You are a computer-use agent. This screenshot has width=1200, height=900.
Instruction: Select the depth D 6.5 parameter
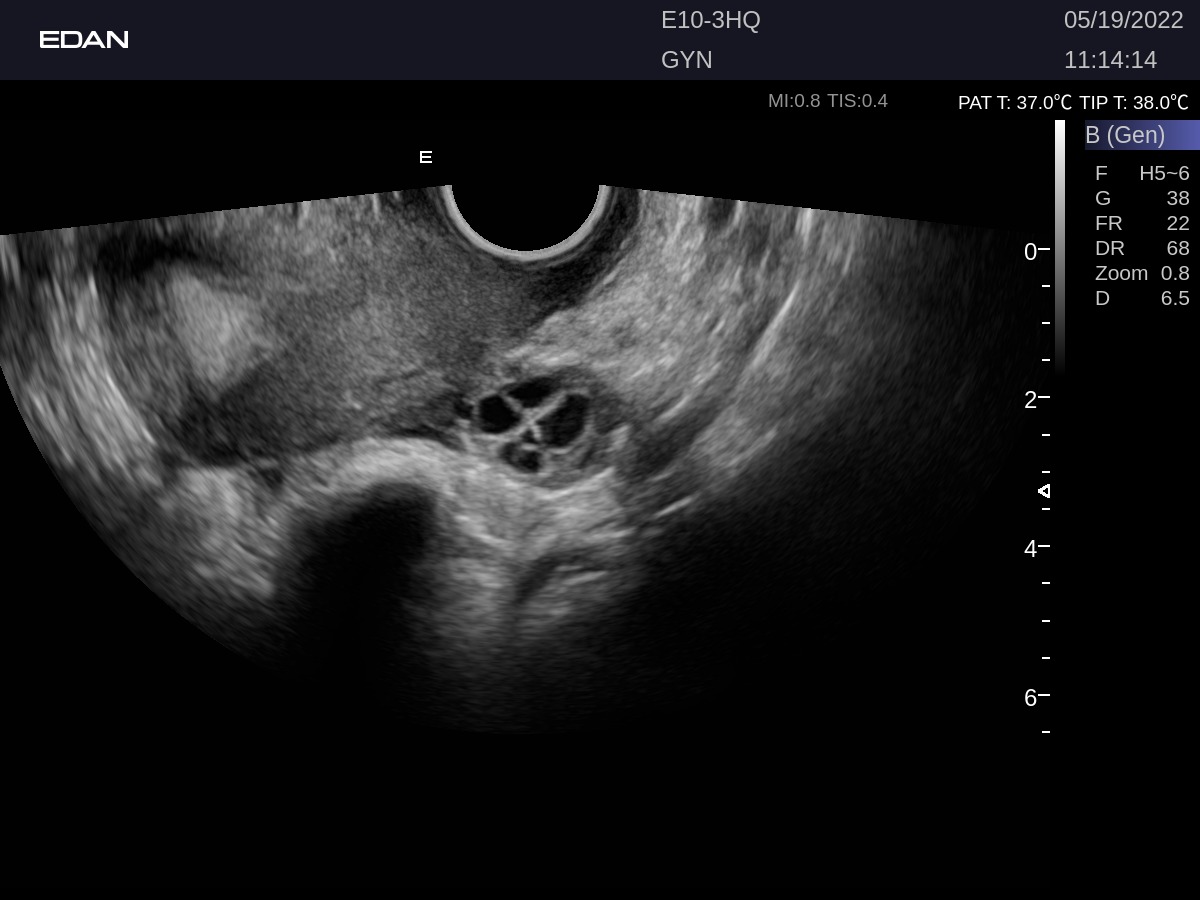click(x=1142, y=298)
